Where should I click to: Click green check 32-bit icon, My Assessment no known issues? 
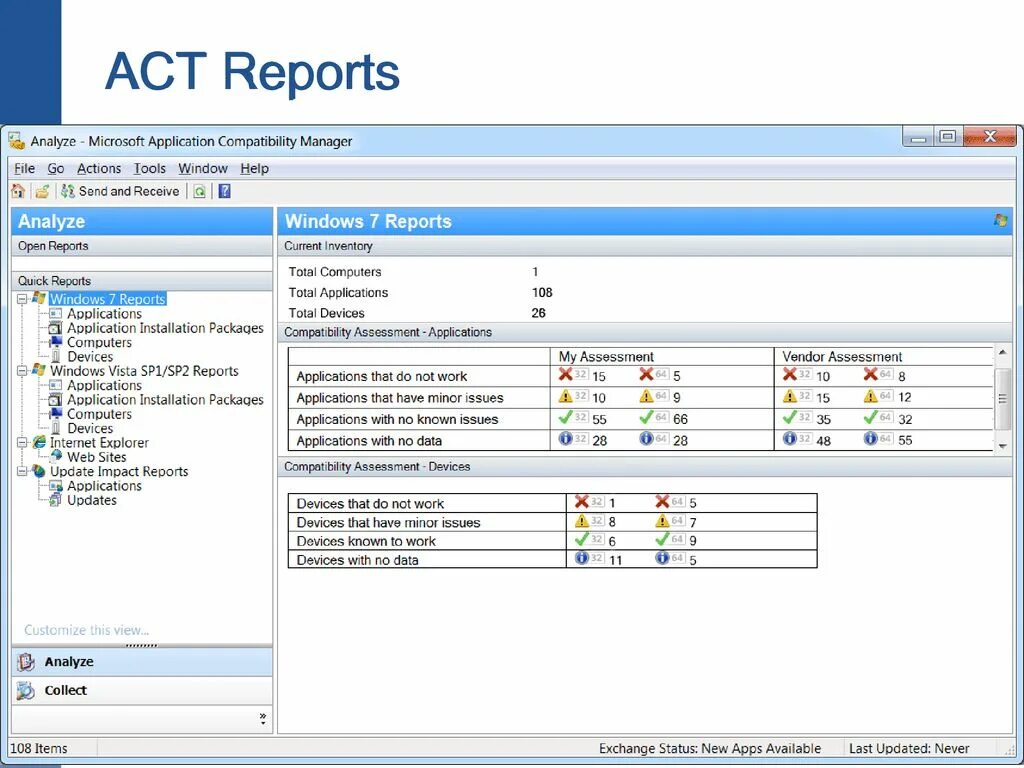[566, 417]
